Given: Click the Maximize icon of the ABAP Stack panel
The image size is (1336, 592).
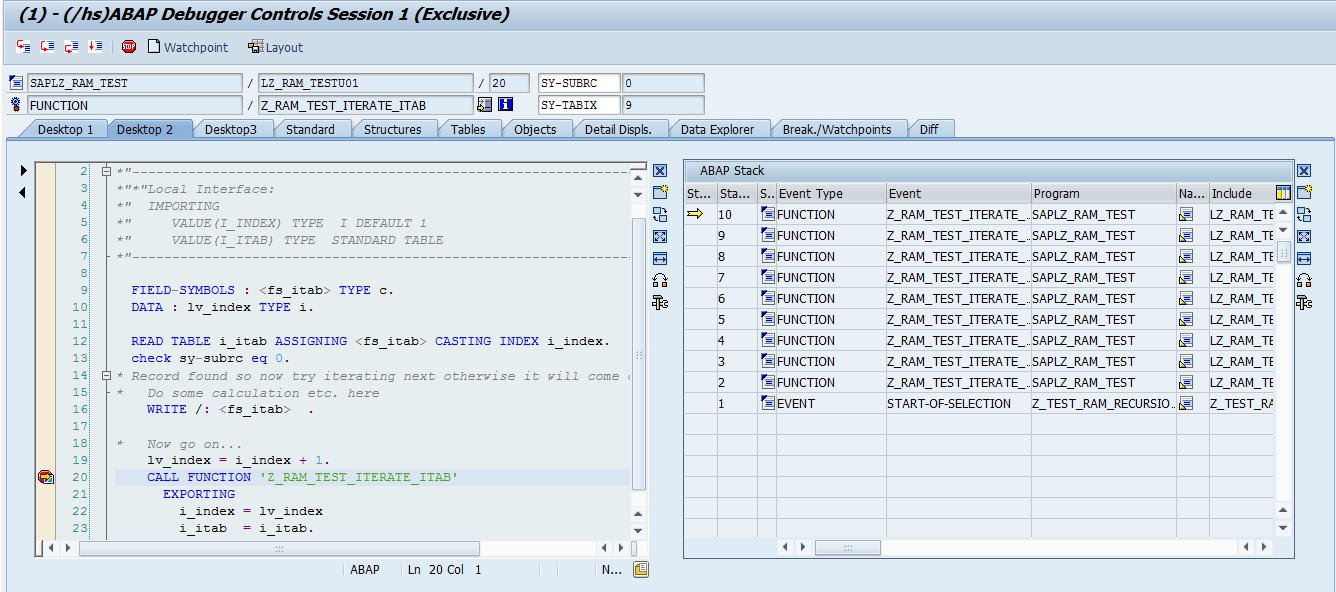Looking at the screenshot, I should [x=1303, y=236].
